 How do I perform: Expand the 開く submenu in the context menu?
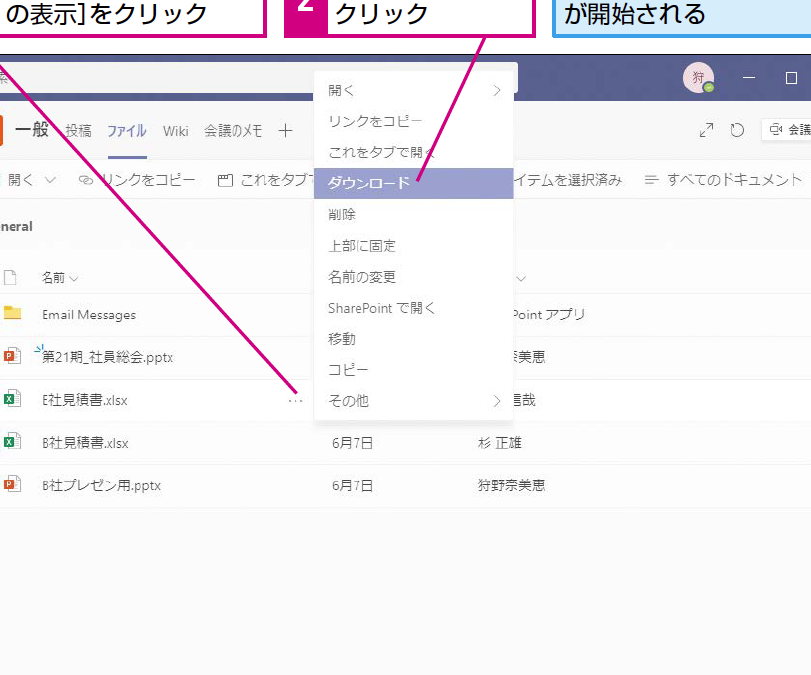click(x=497, y=90)
